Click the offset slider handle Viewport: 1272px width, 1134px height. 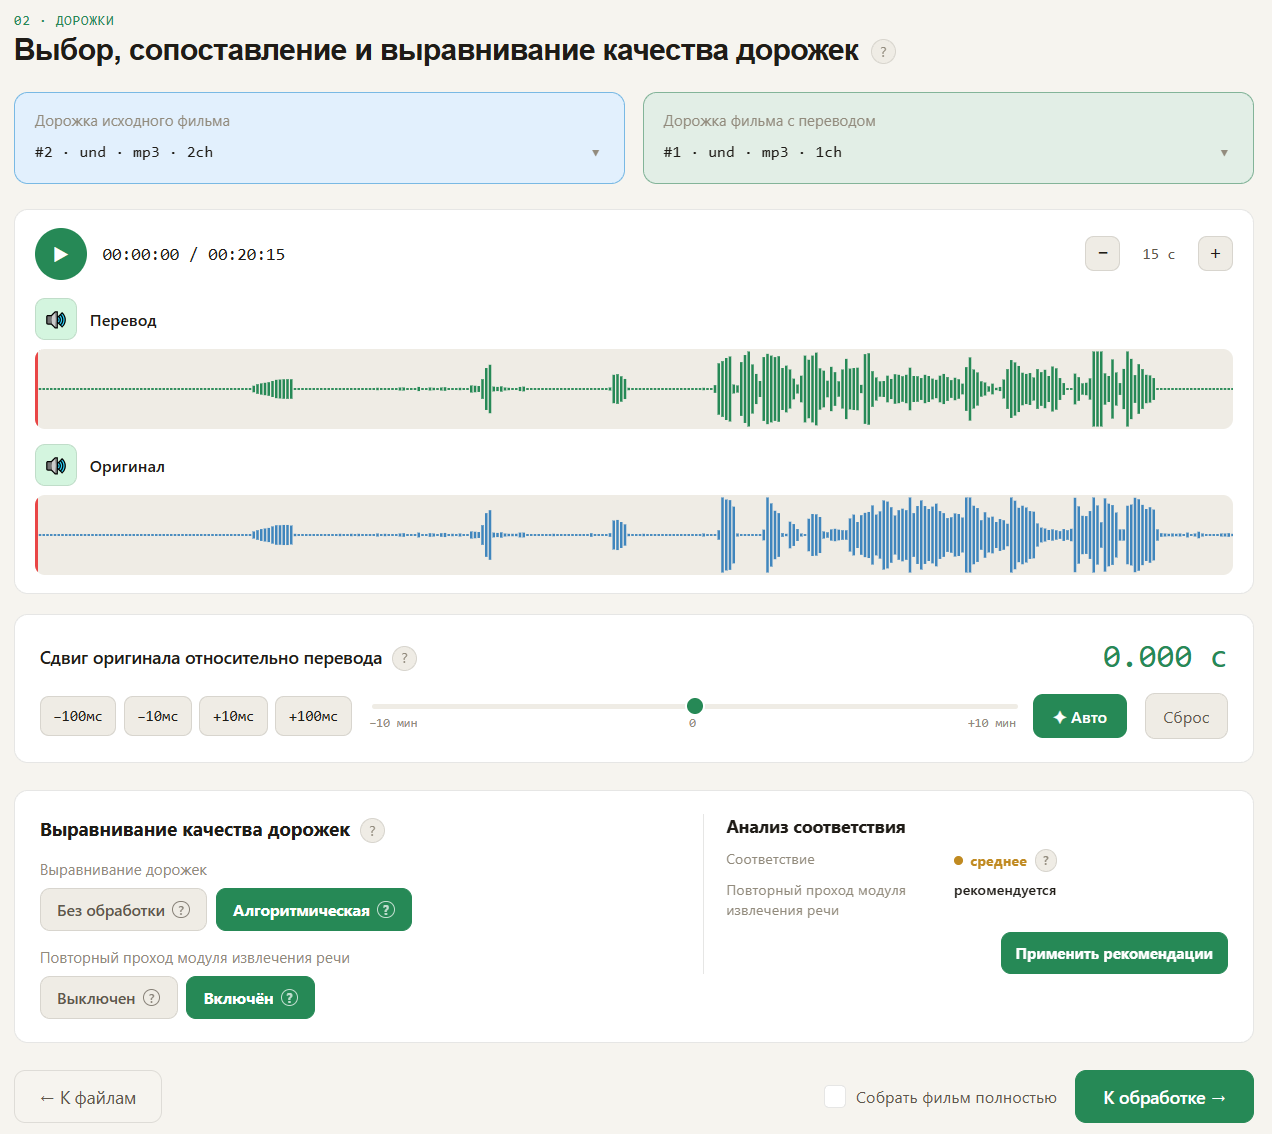click(x=695, y=706)
